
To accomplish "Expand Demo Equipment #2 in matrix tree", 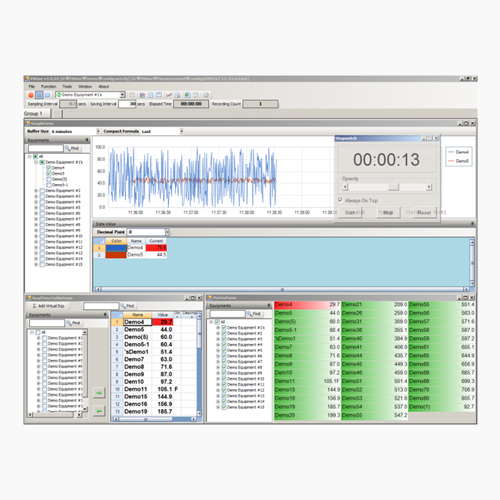I will (218, 333).
